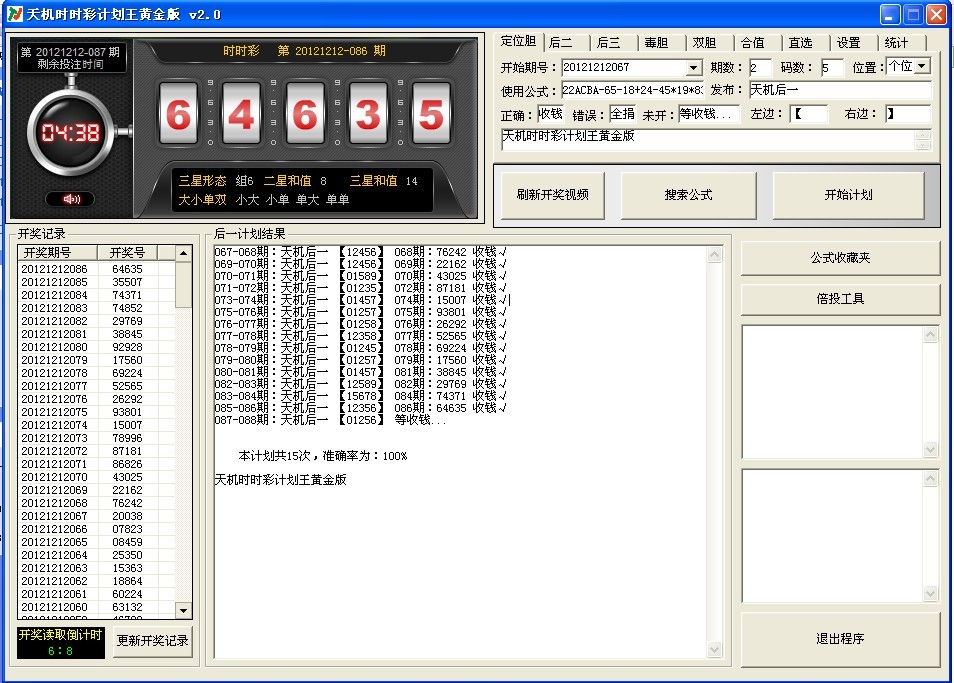Switch to the 合值 tab
The height and width of the screenshot is (683, 954).
(753, 43)
